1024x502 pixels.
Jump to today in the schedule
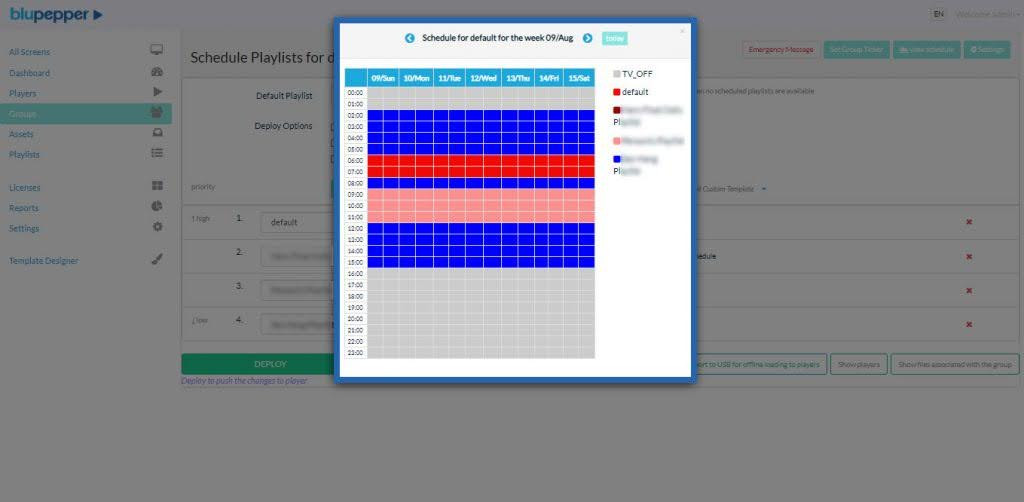[615, 38]
